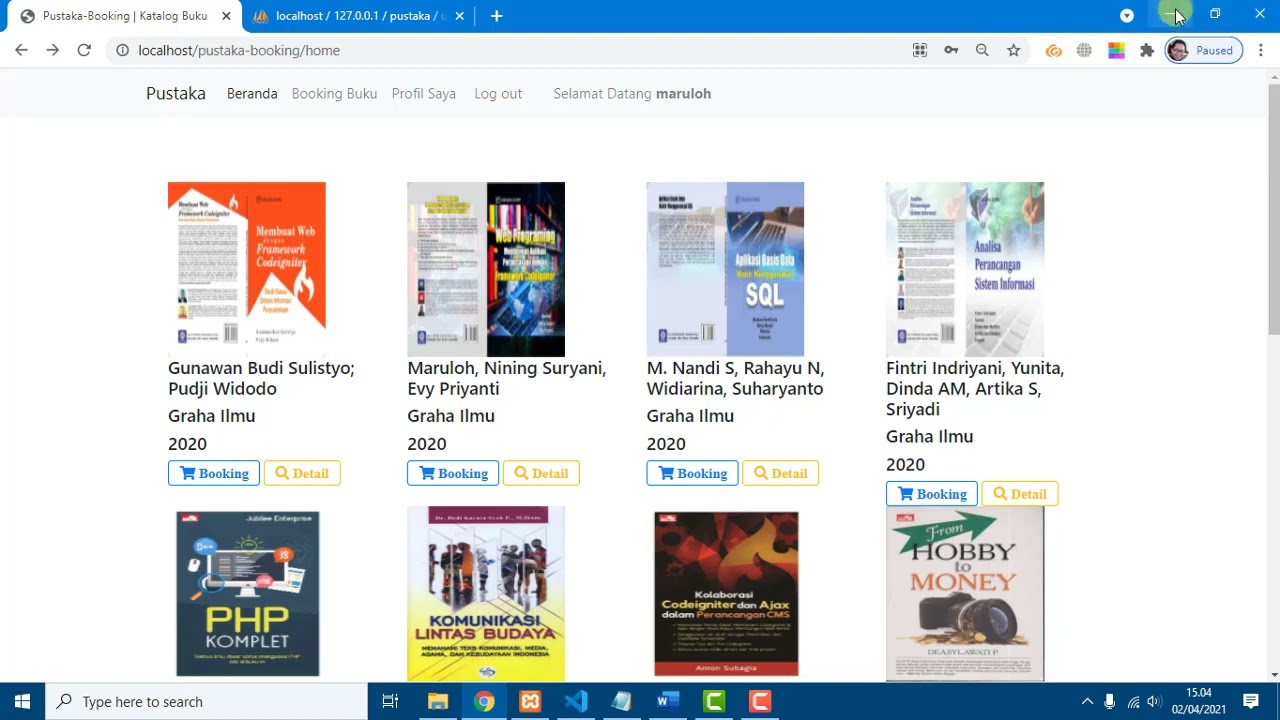Open Microsoft Word from taskbar

click(668, 701)
